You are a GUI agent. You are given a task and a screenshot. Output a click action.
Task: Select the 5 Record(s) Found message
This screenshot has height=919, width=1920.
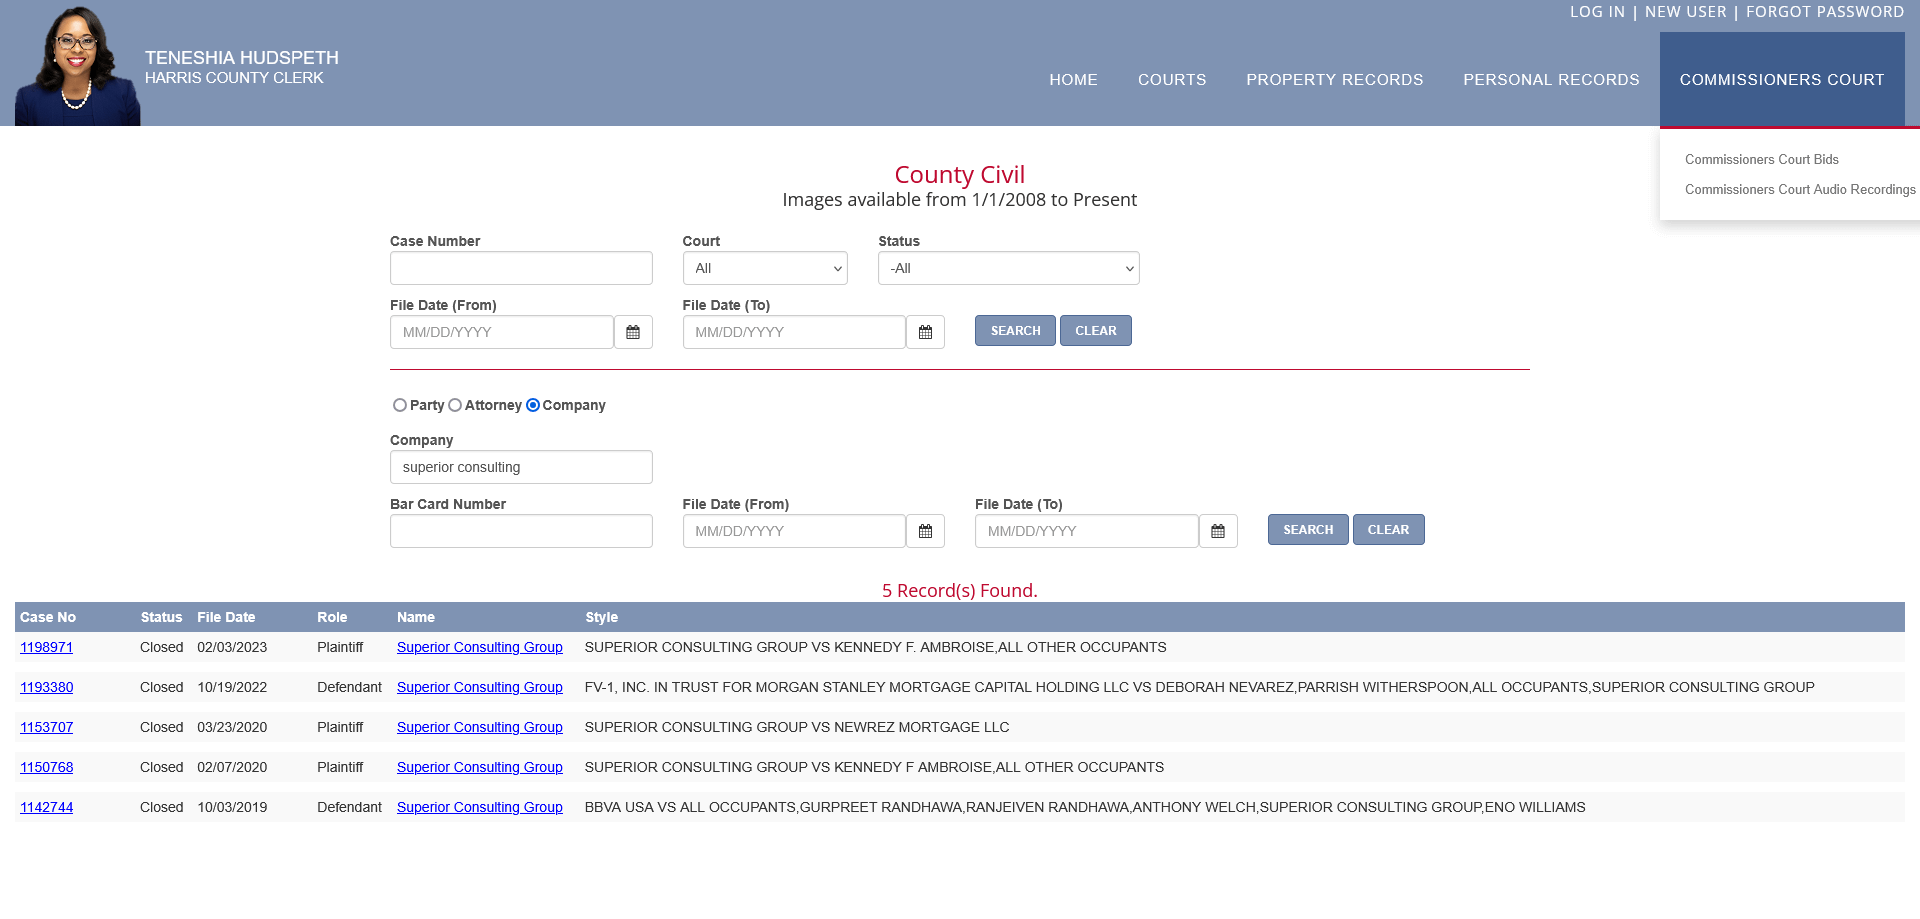(x=960, y=590)
